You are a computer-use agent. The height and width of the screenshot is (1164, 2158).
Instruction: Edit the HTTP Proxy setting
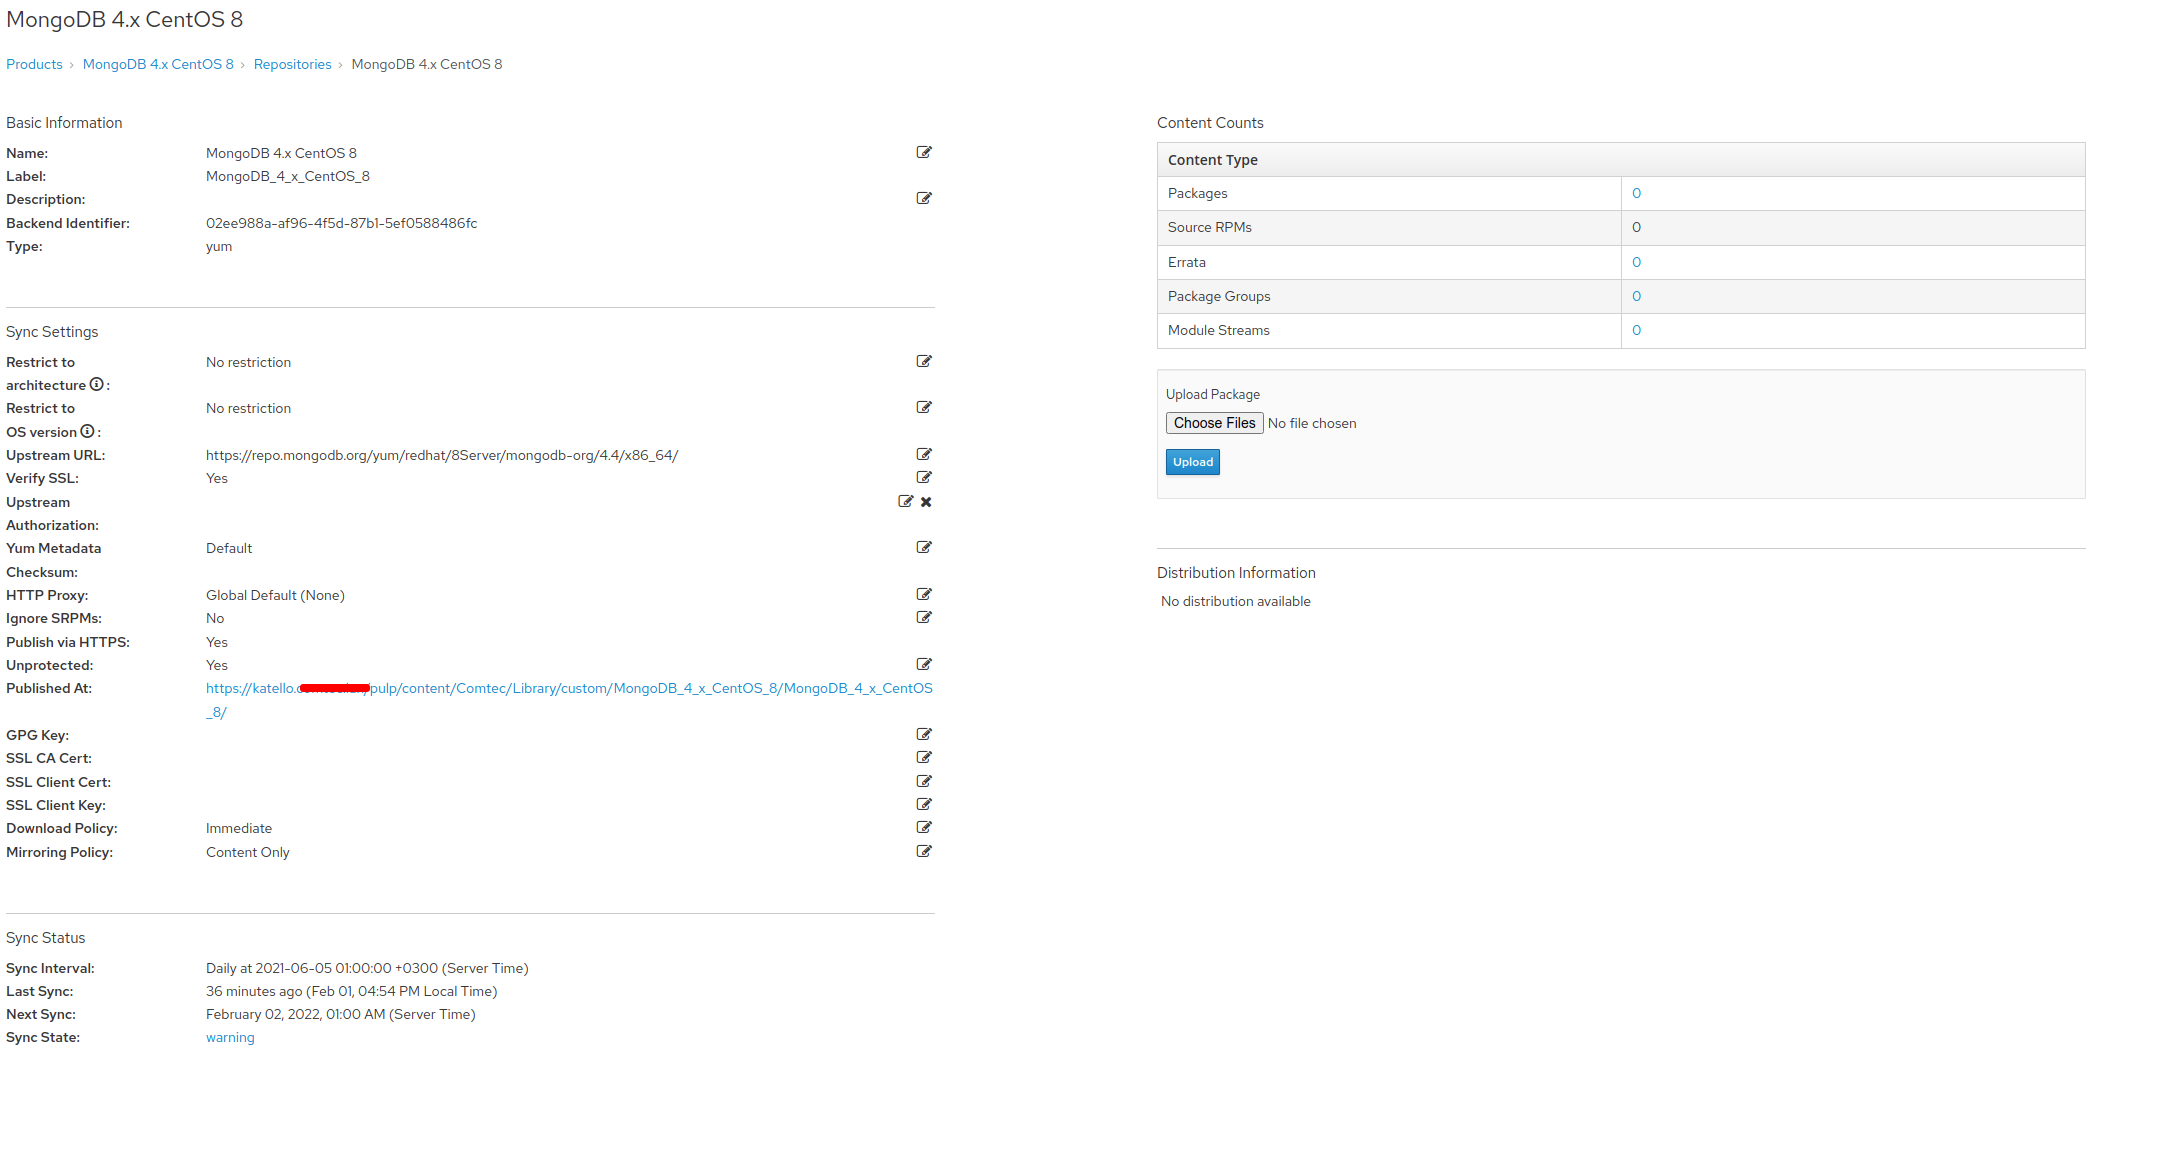click(x=924, y=594)
